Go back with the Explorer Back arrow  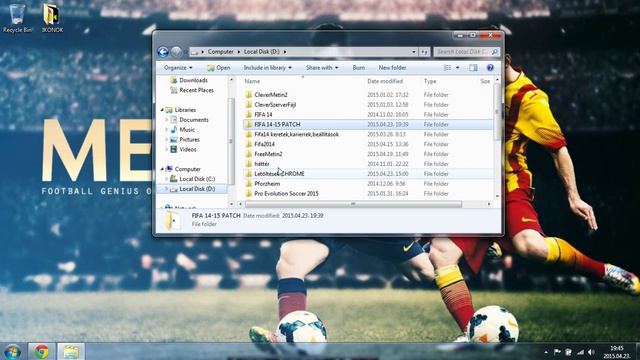[163, 52]
